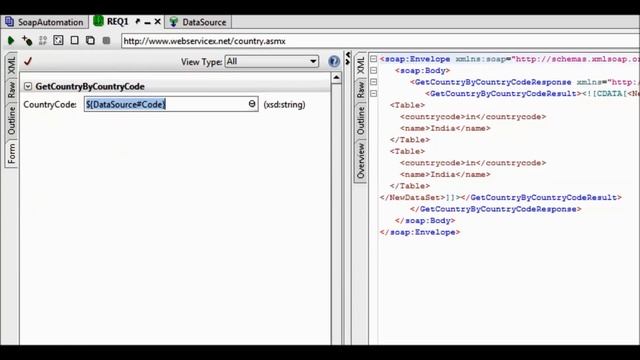Click the form scrollbar up arrow
640x360 pixels.
pos(336,78)
